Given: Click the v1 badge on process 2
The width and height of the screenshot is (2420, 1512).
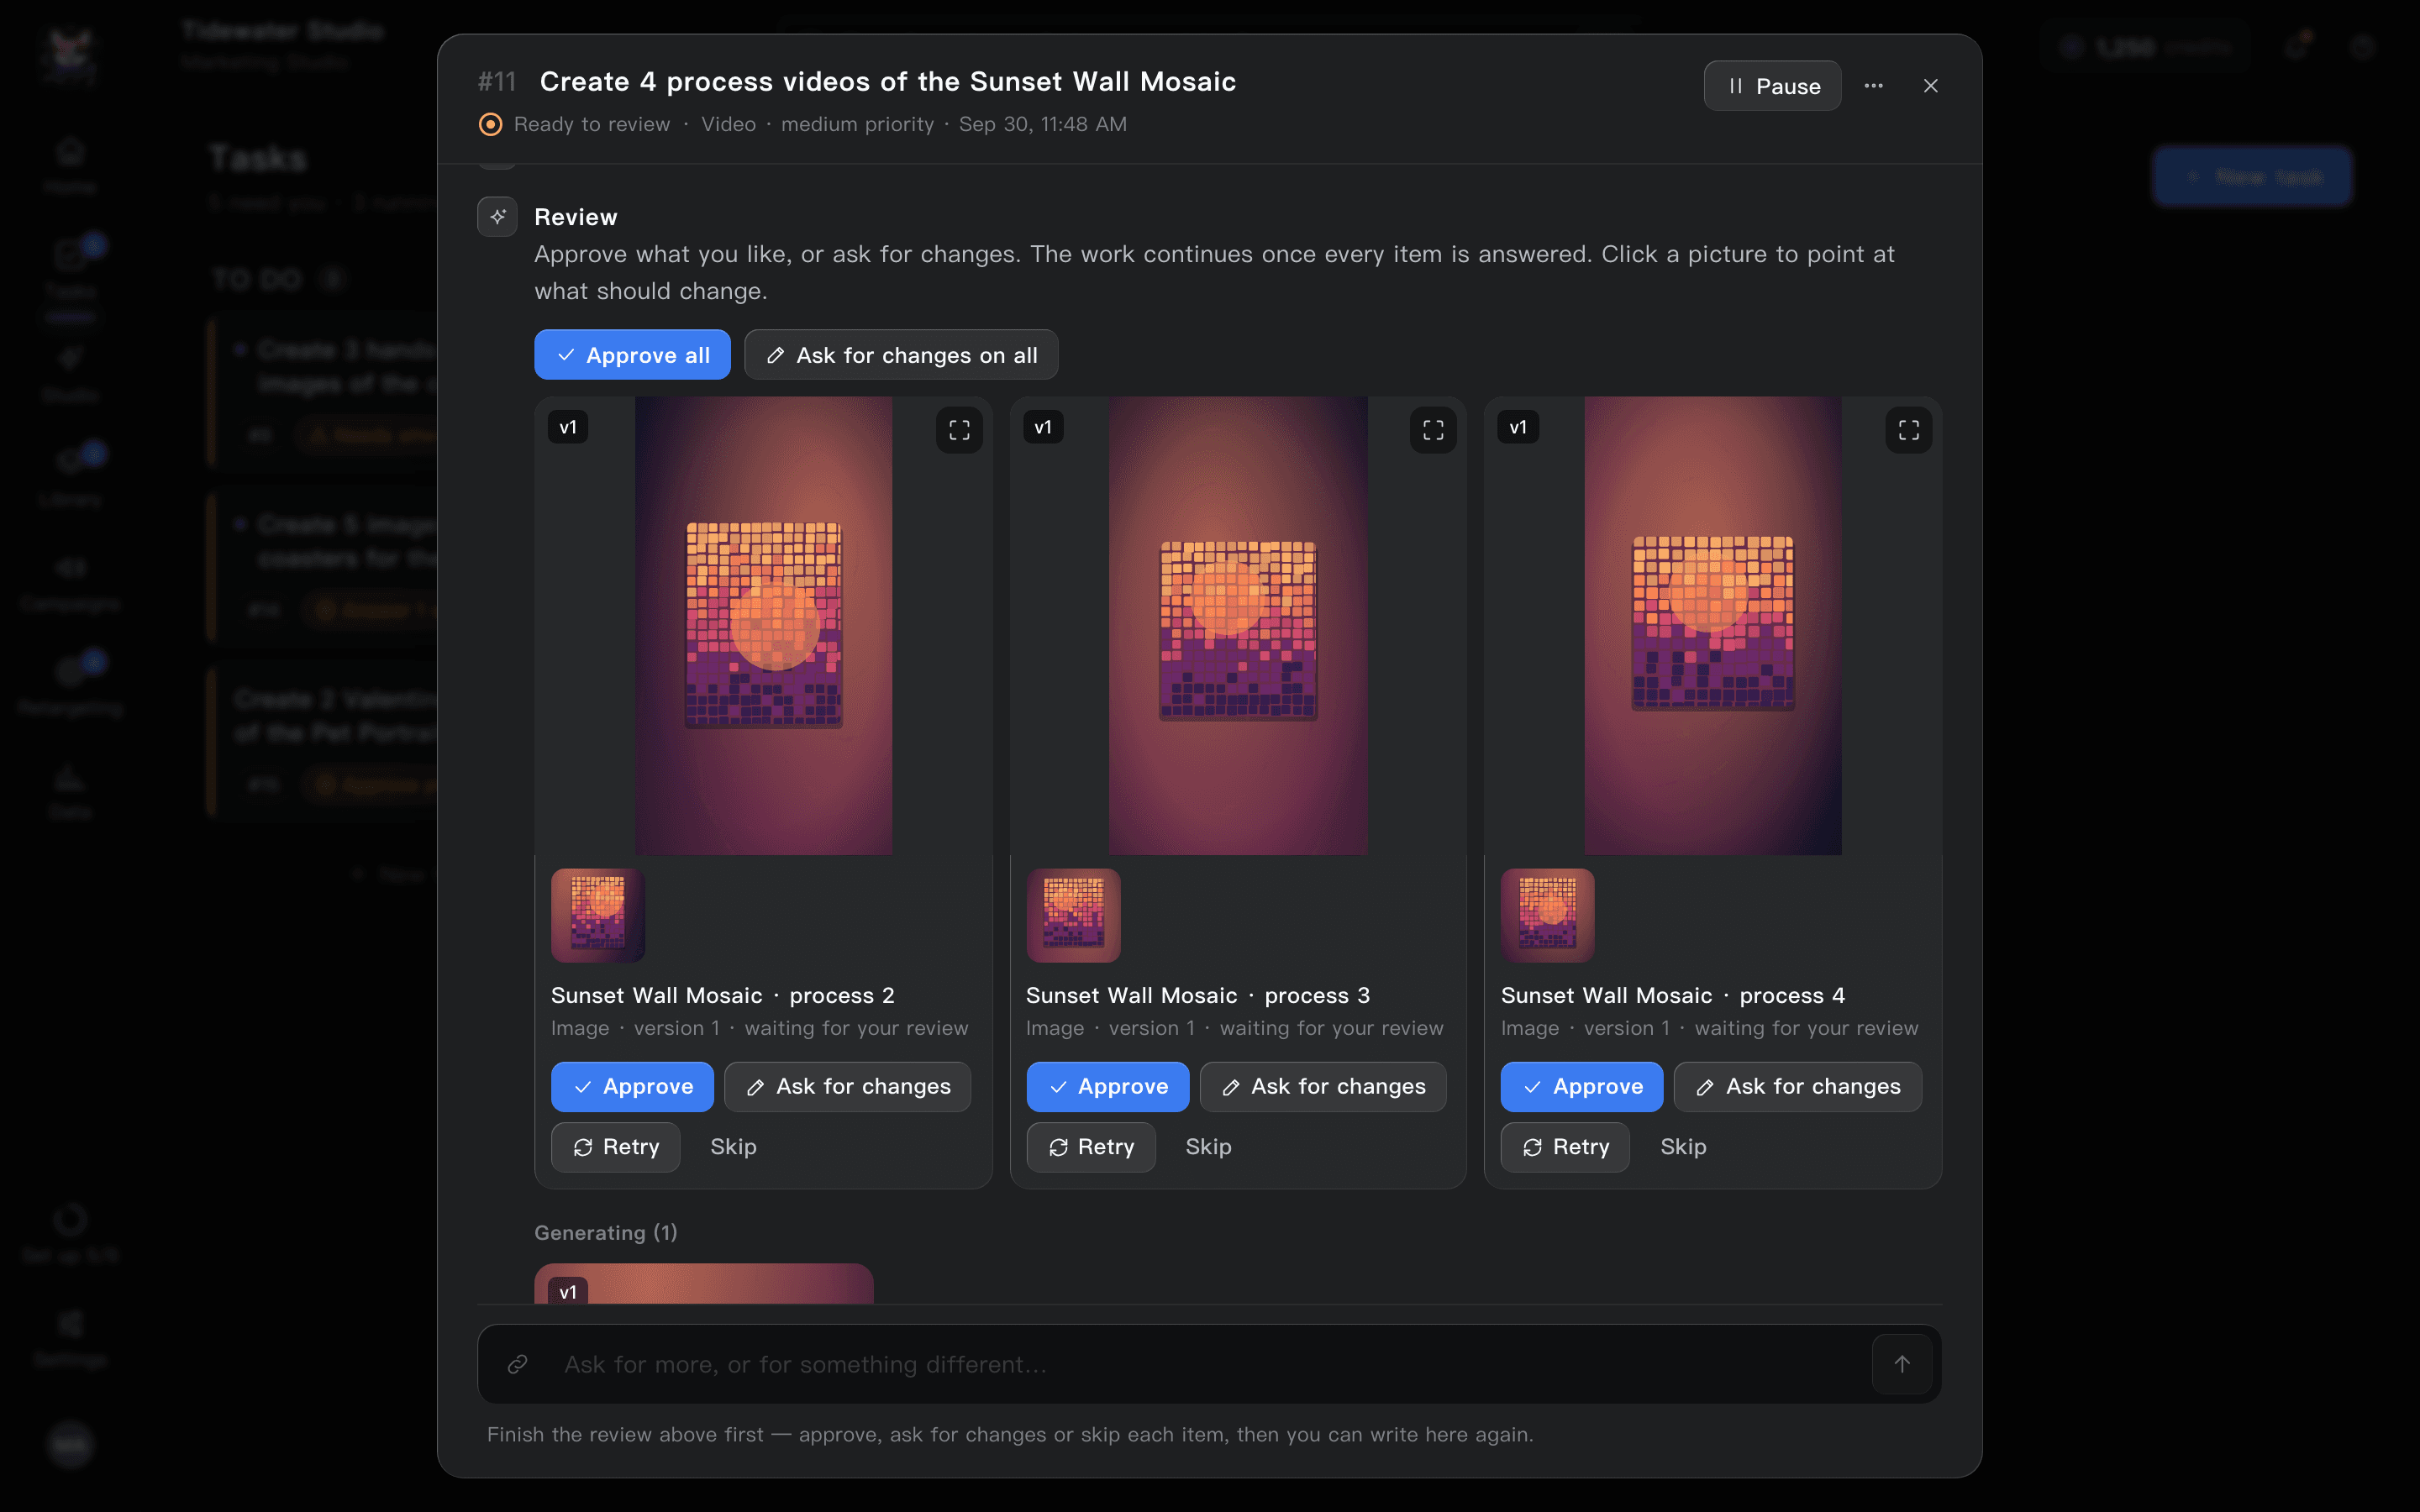Looking at the screenshot, I should (x=568, y=427).
